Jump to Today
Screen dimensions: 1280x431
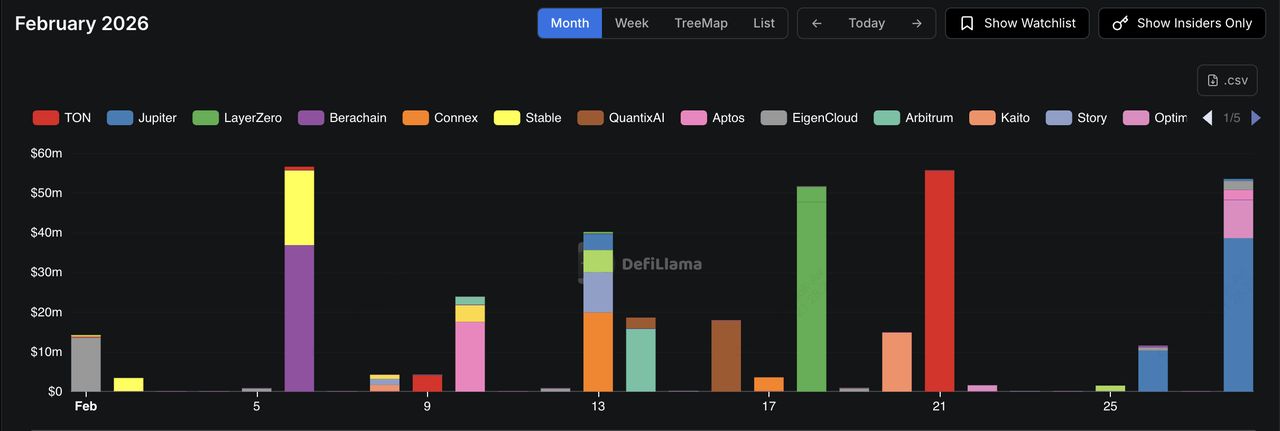click(x=866, y=23)
